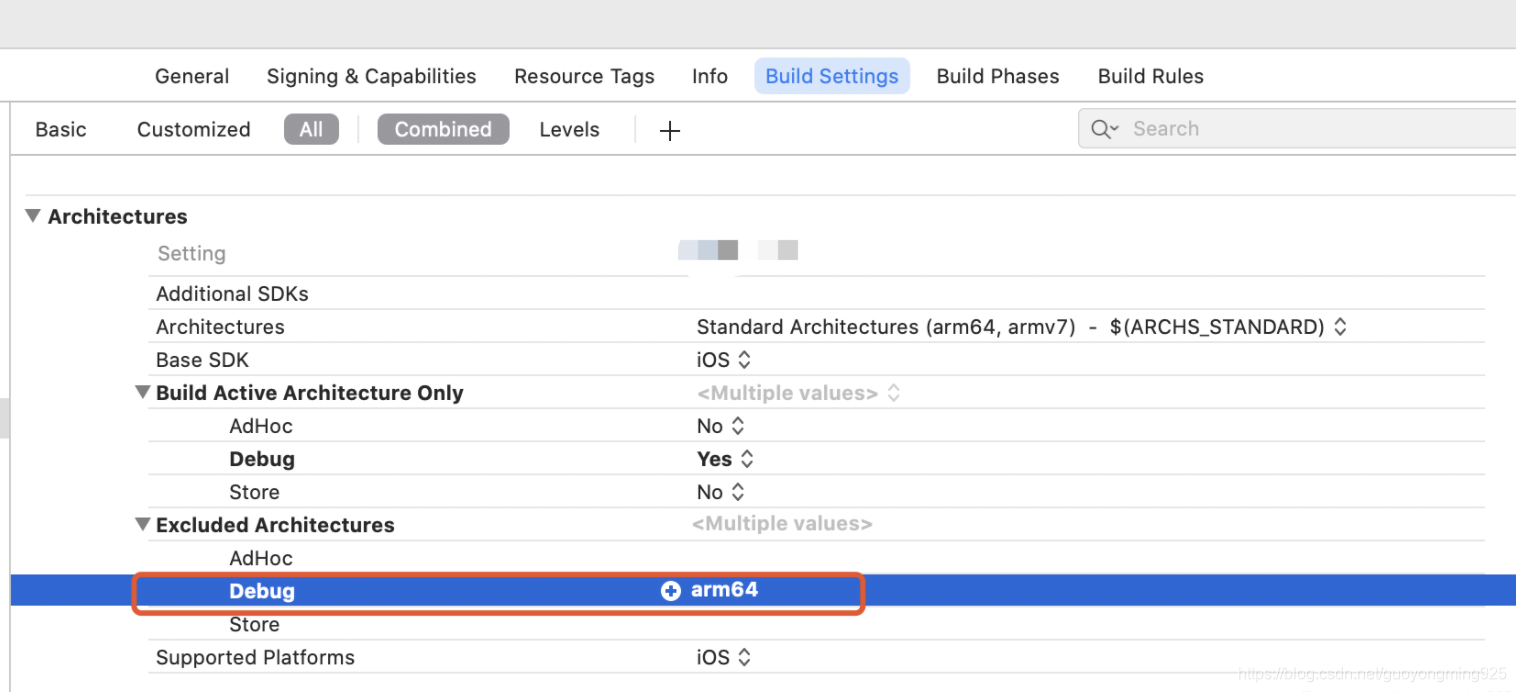Collapse the Architectures section triangle
Screen dimensions: 1516x692
tap(32, 215)
